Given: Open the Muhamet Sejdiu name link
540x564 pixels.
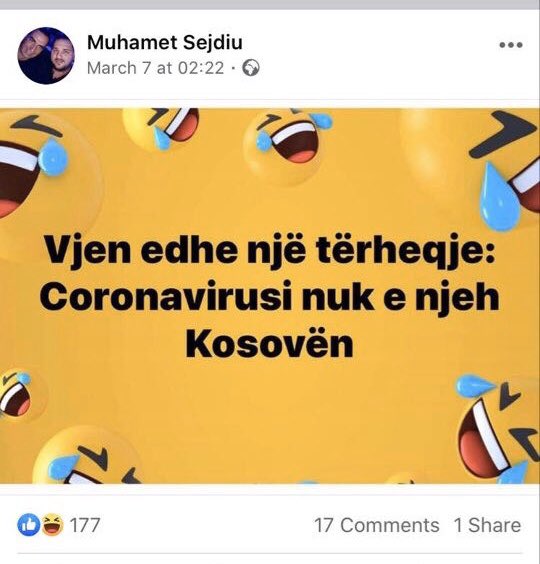Looking at the screenshot, I should click(165, 42).
